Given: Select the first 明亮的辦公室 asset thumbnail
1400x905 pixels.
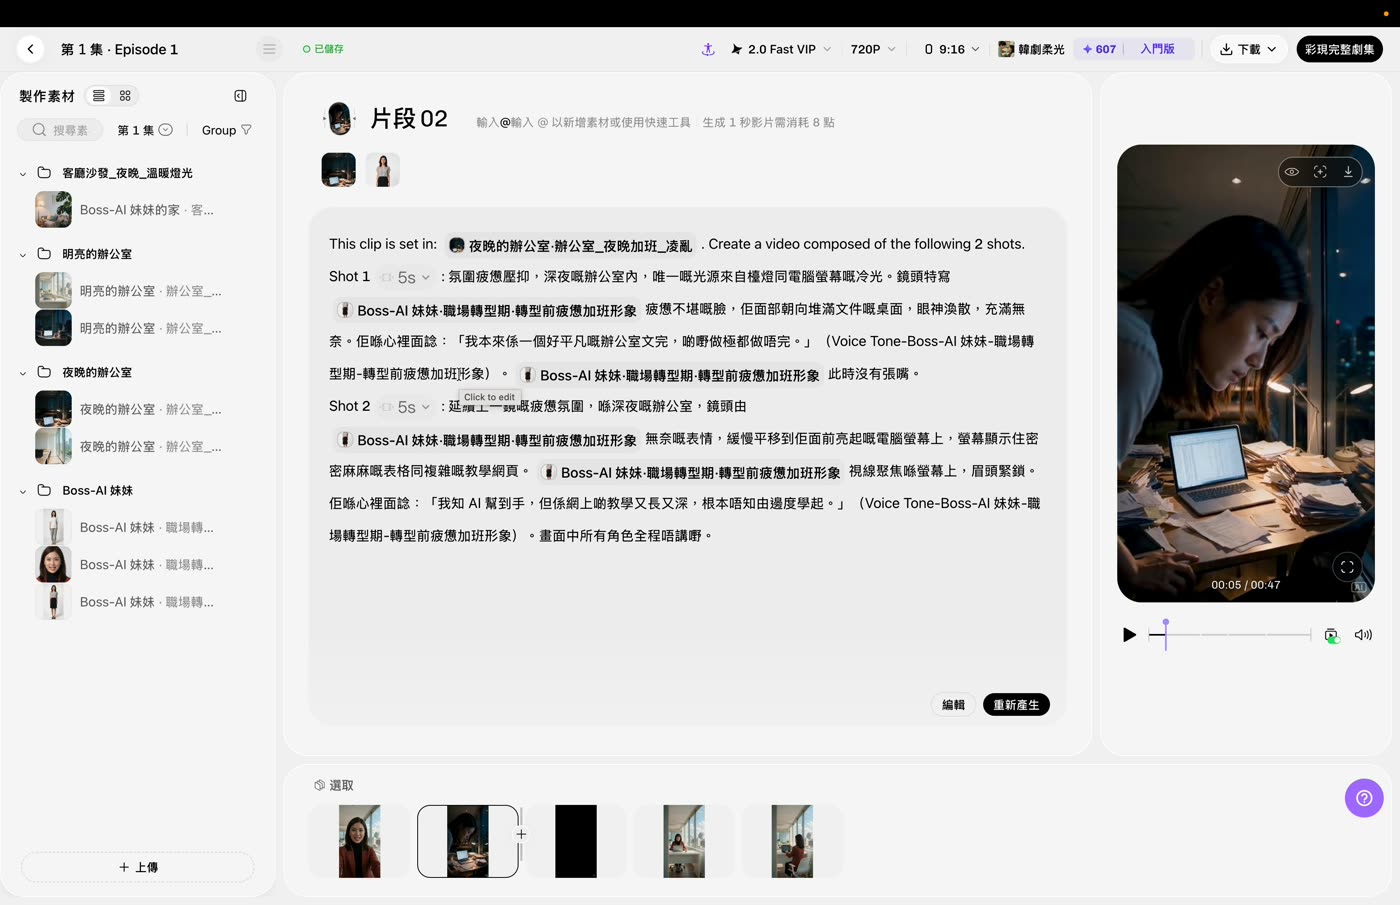Looking at the screenshot, I should [53, 291].
